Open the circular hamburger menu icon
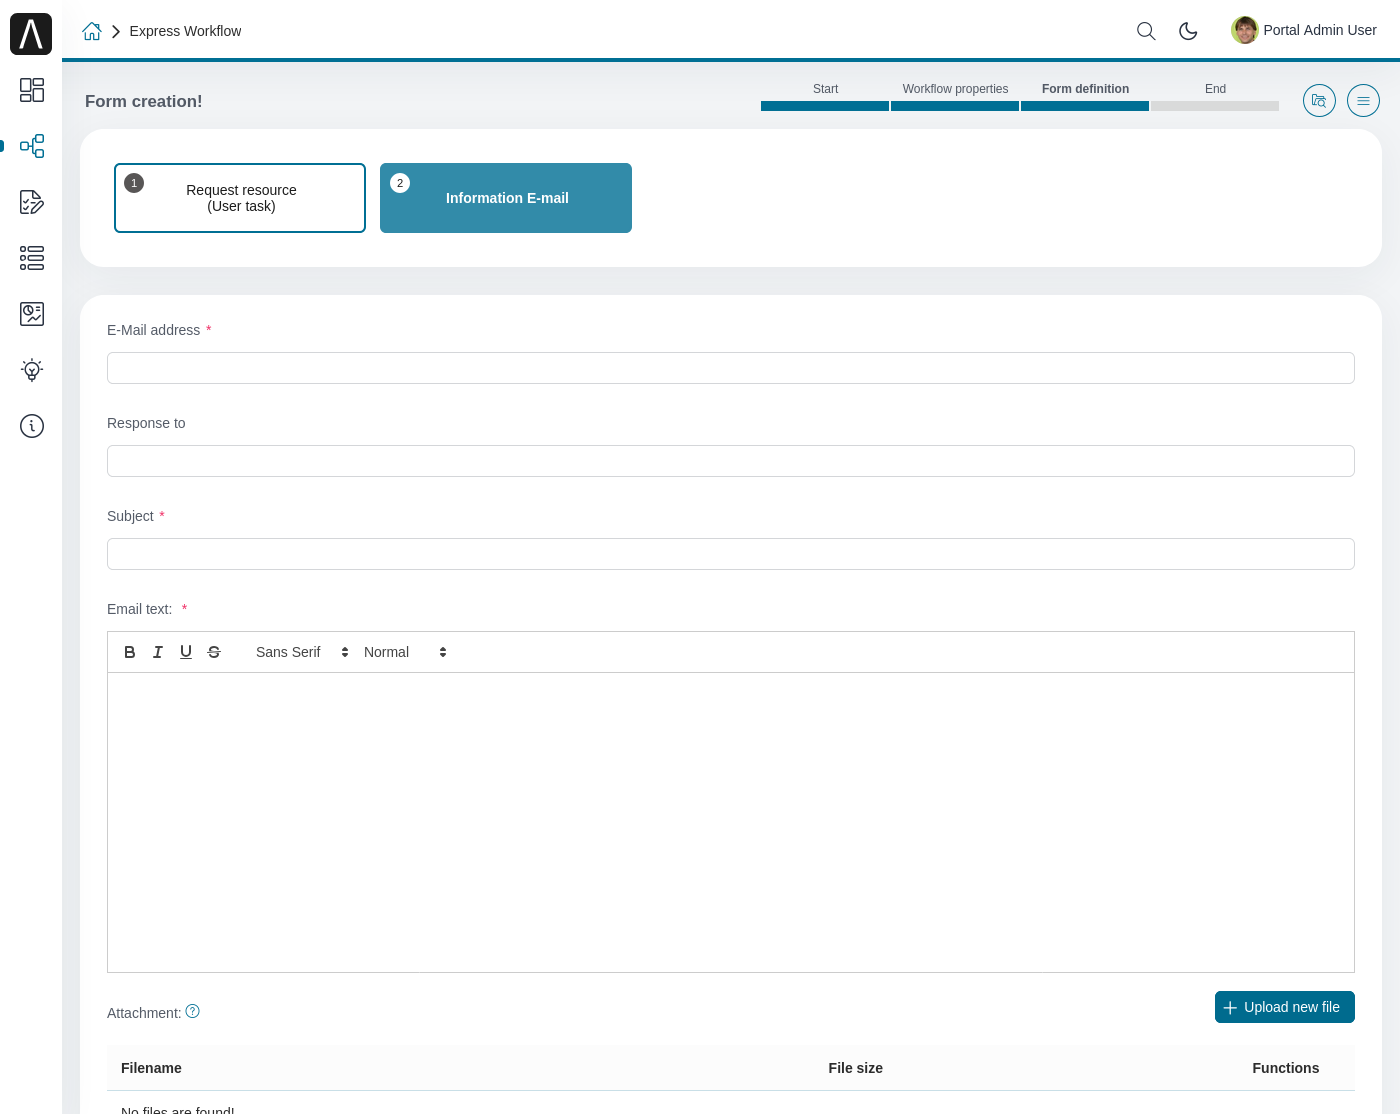 click(x=1363, y=100)
